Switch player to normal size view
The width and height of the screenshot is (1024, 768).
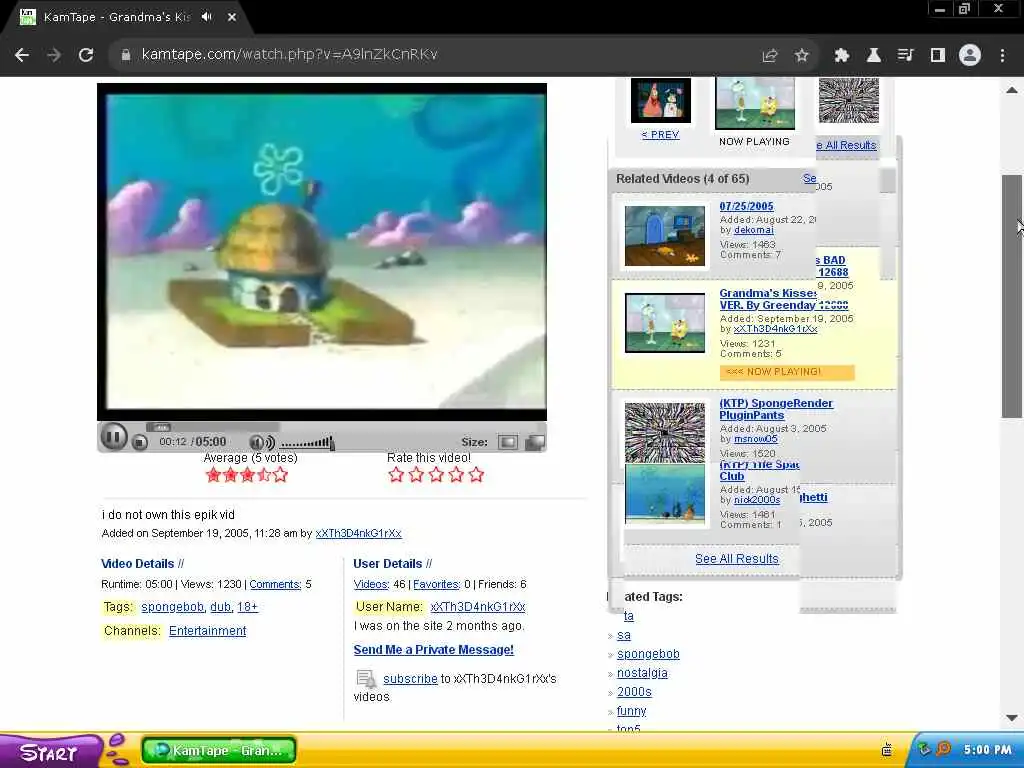[507, 442]
